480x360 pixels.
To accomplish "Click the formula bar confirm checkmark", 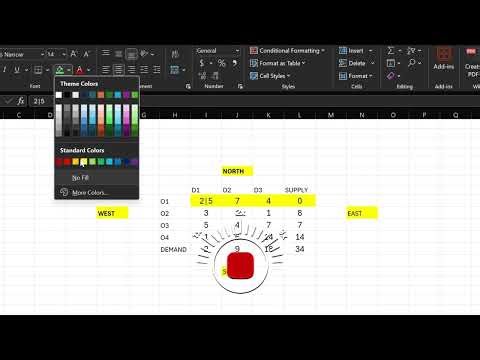I will point(8,101).
